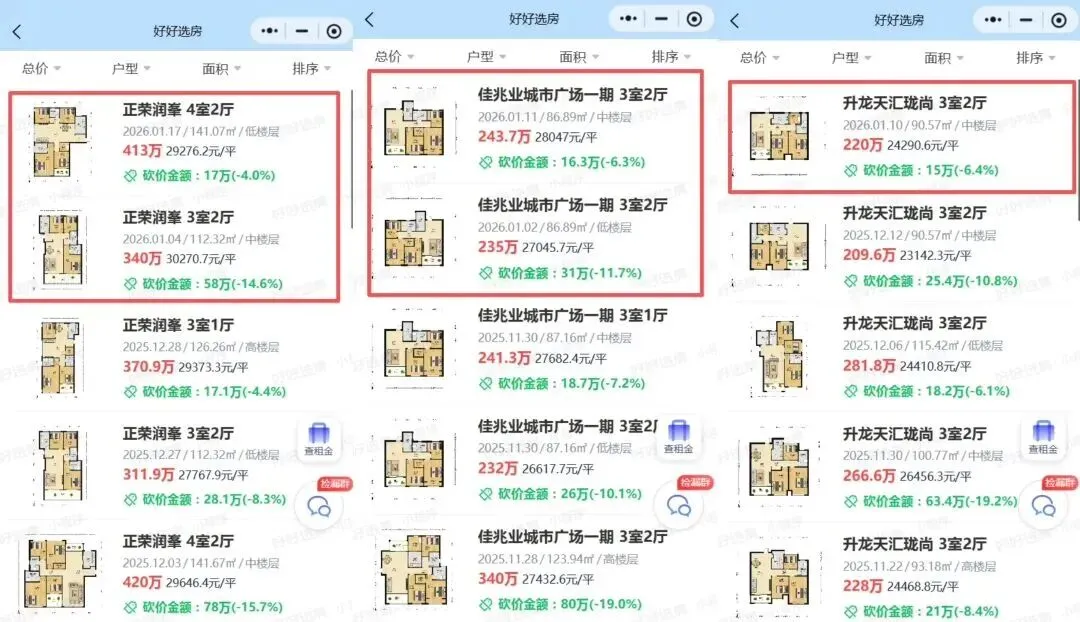Open 正荣润峯 3室1厅 listing title
The width and height of the screenshot is (1080, 622).
point(178,325)
